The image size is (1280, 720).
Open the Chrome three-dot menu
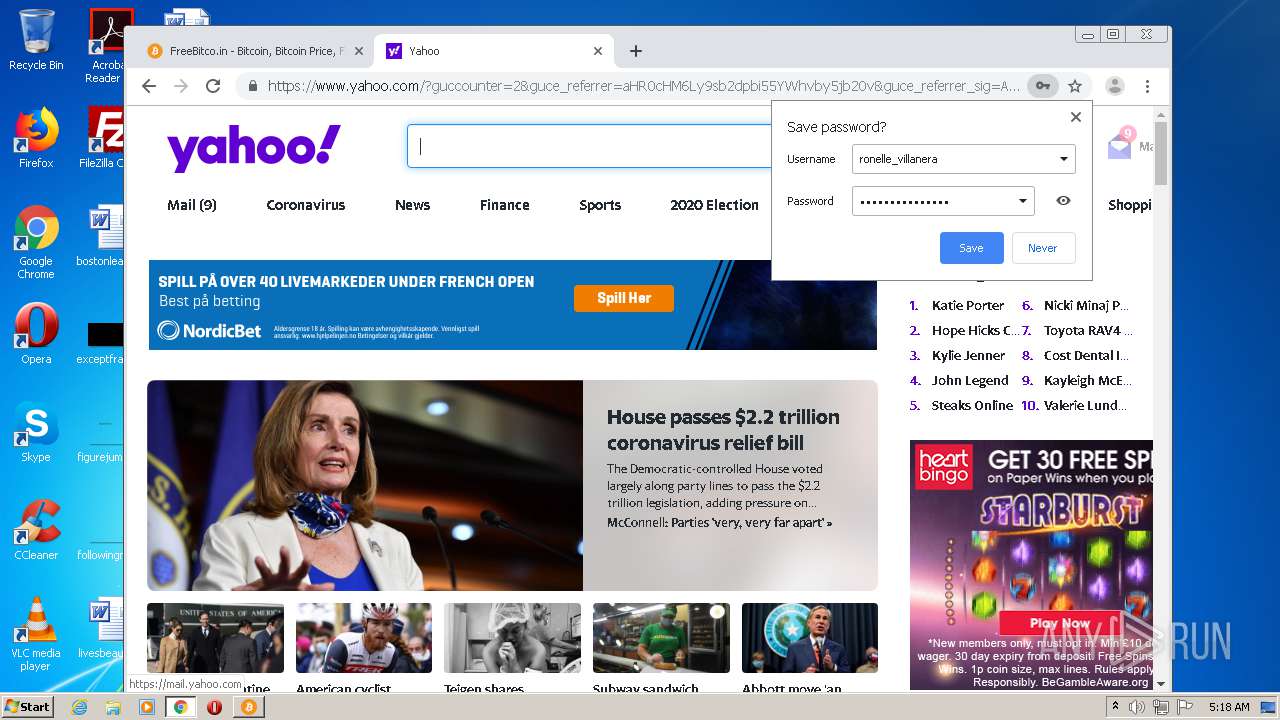click(1147, 86)
